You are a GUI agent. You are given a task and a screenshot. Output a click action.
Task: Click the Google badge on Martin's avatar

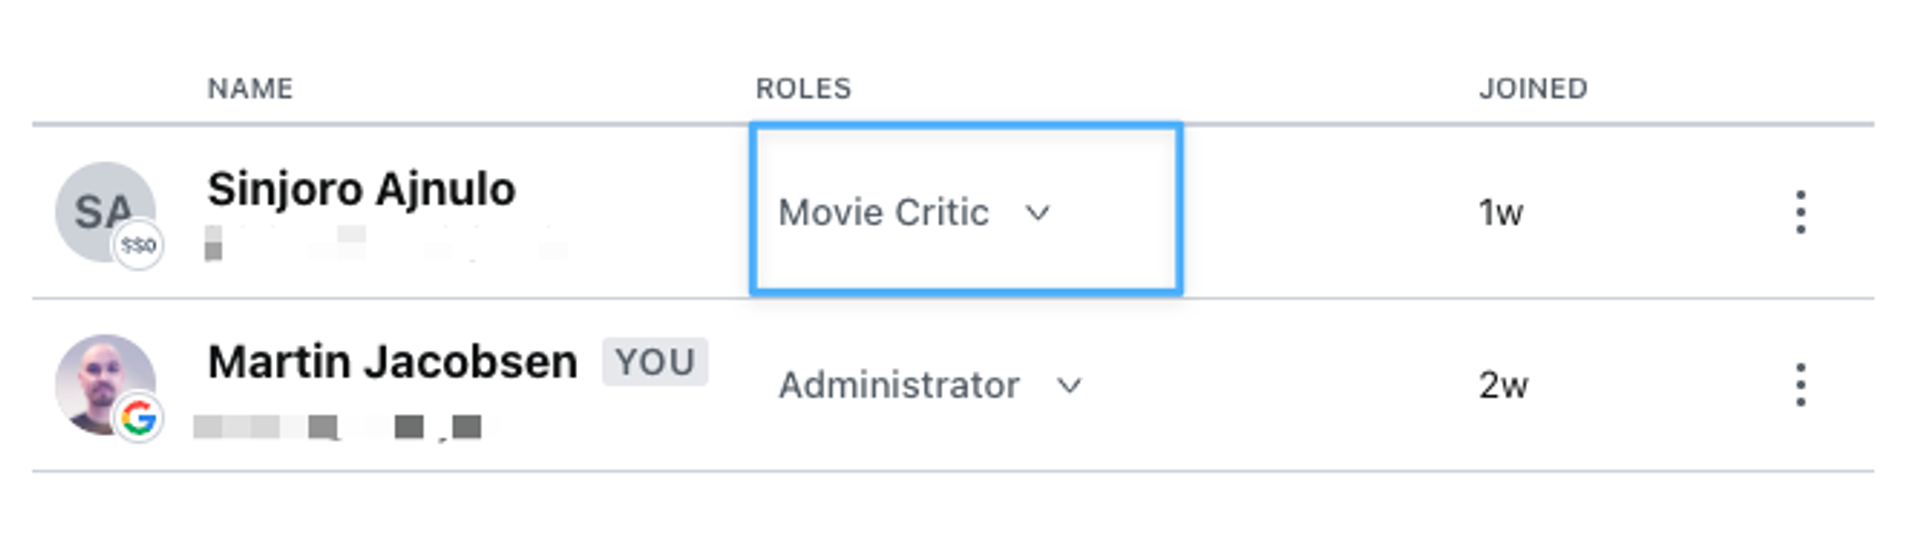click(x=138, y=418)
